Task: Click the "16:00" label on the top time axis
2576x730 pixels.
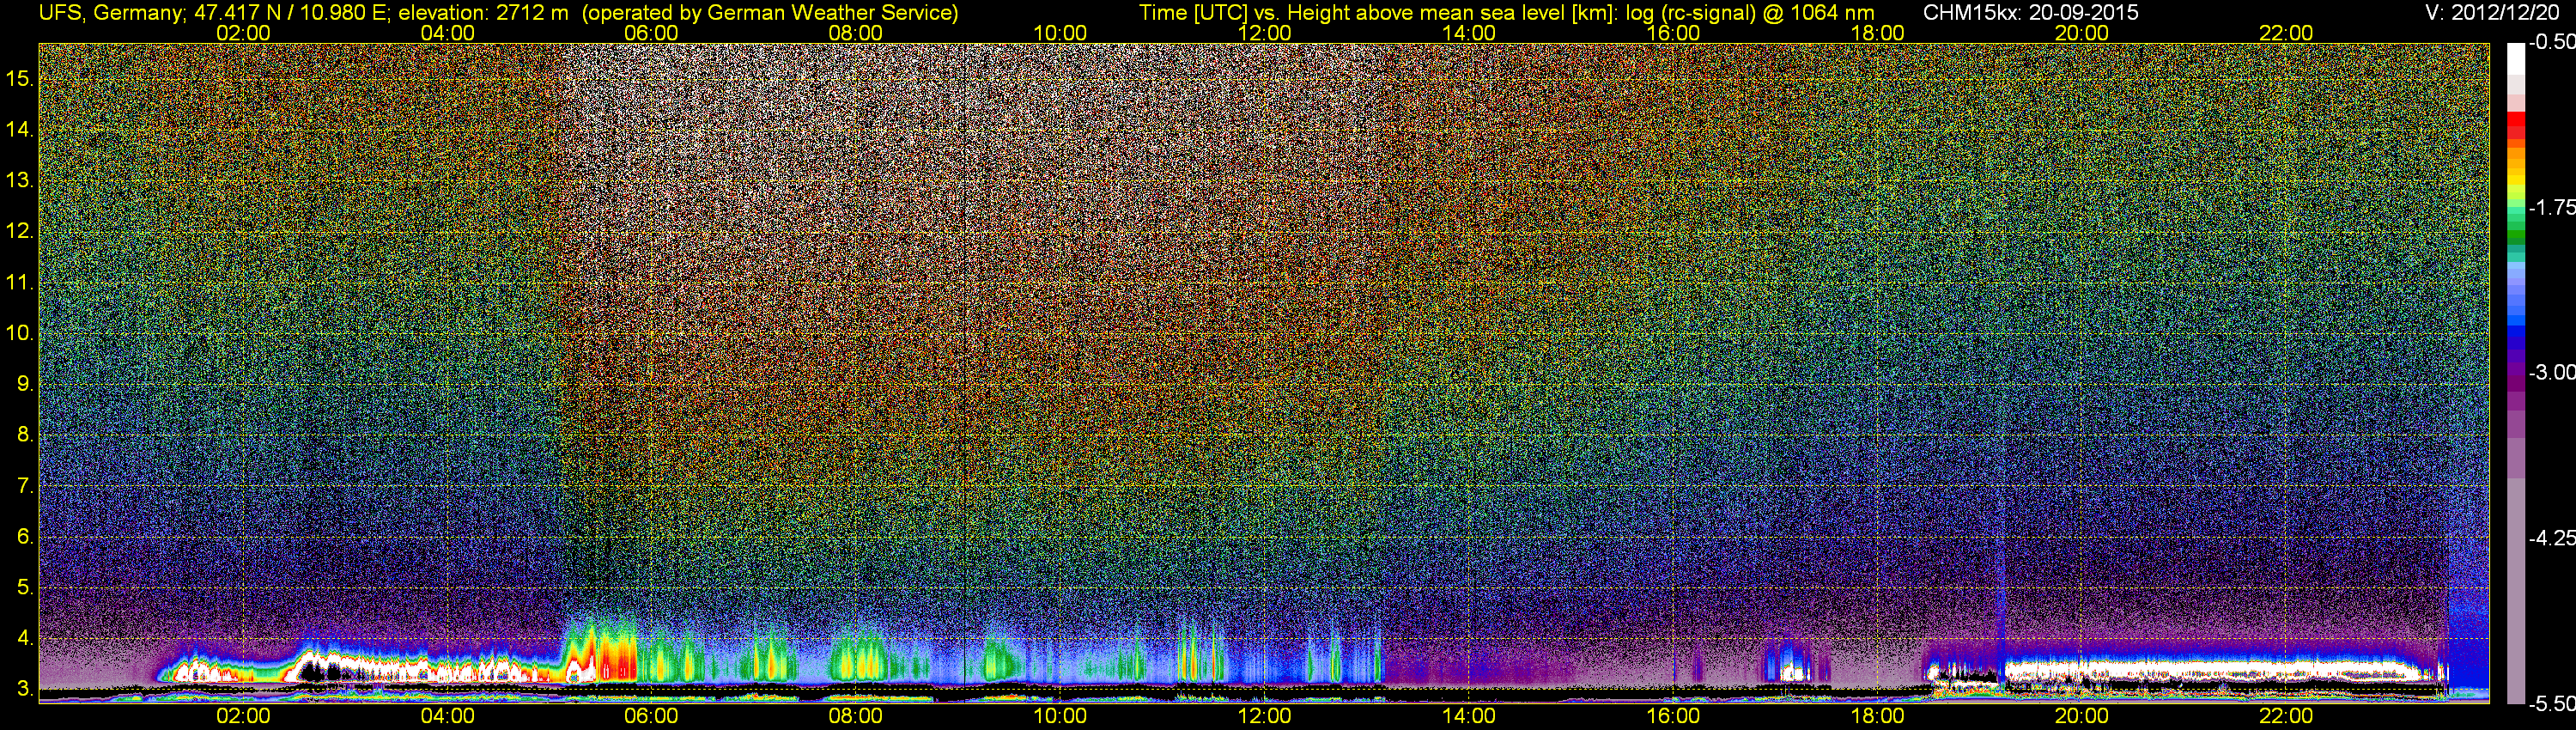Action: point(1673,33)
